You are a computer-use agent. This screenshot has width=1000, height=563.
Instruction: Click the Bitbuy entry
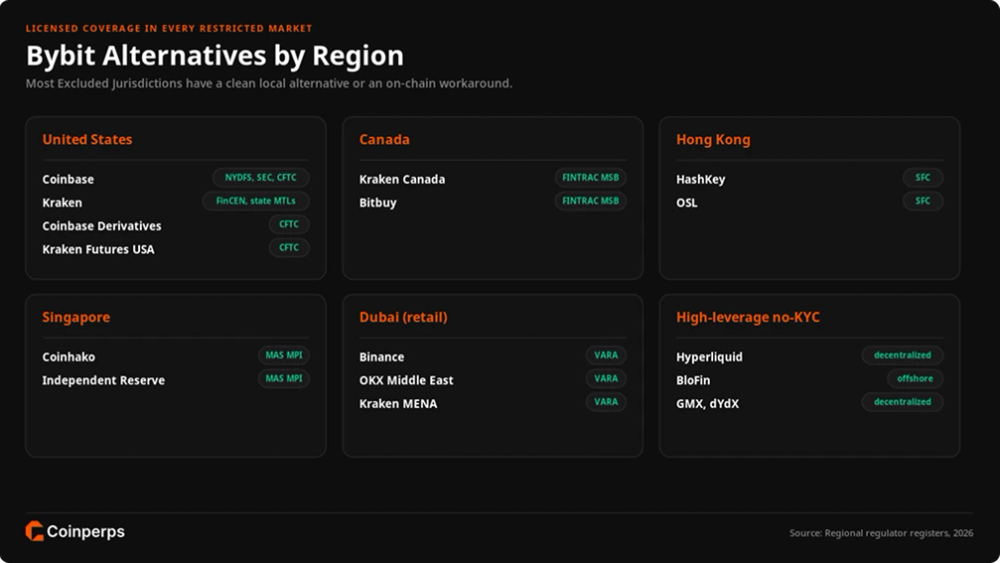[378, 203]
